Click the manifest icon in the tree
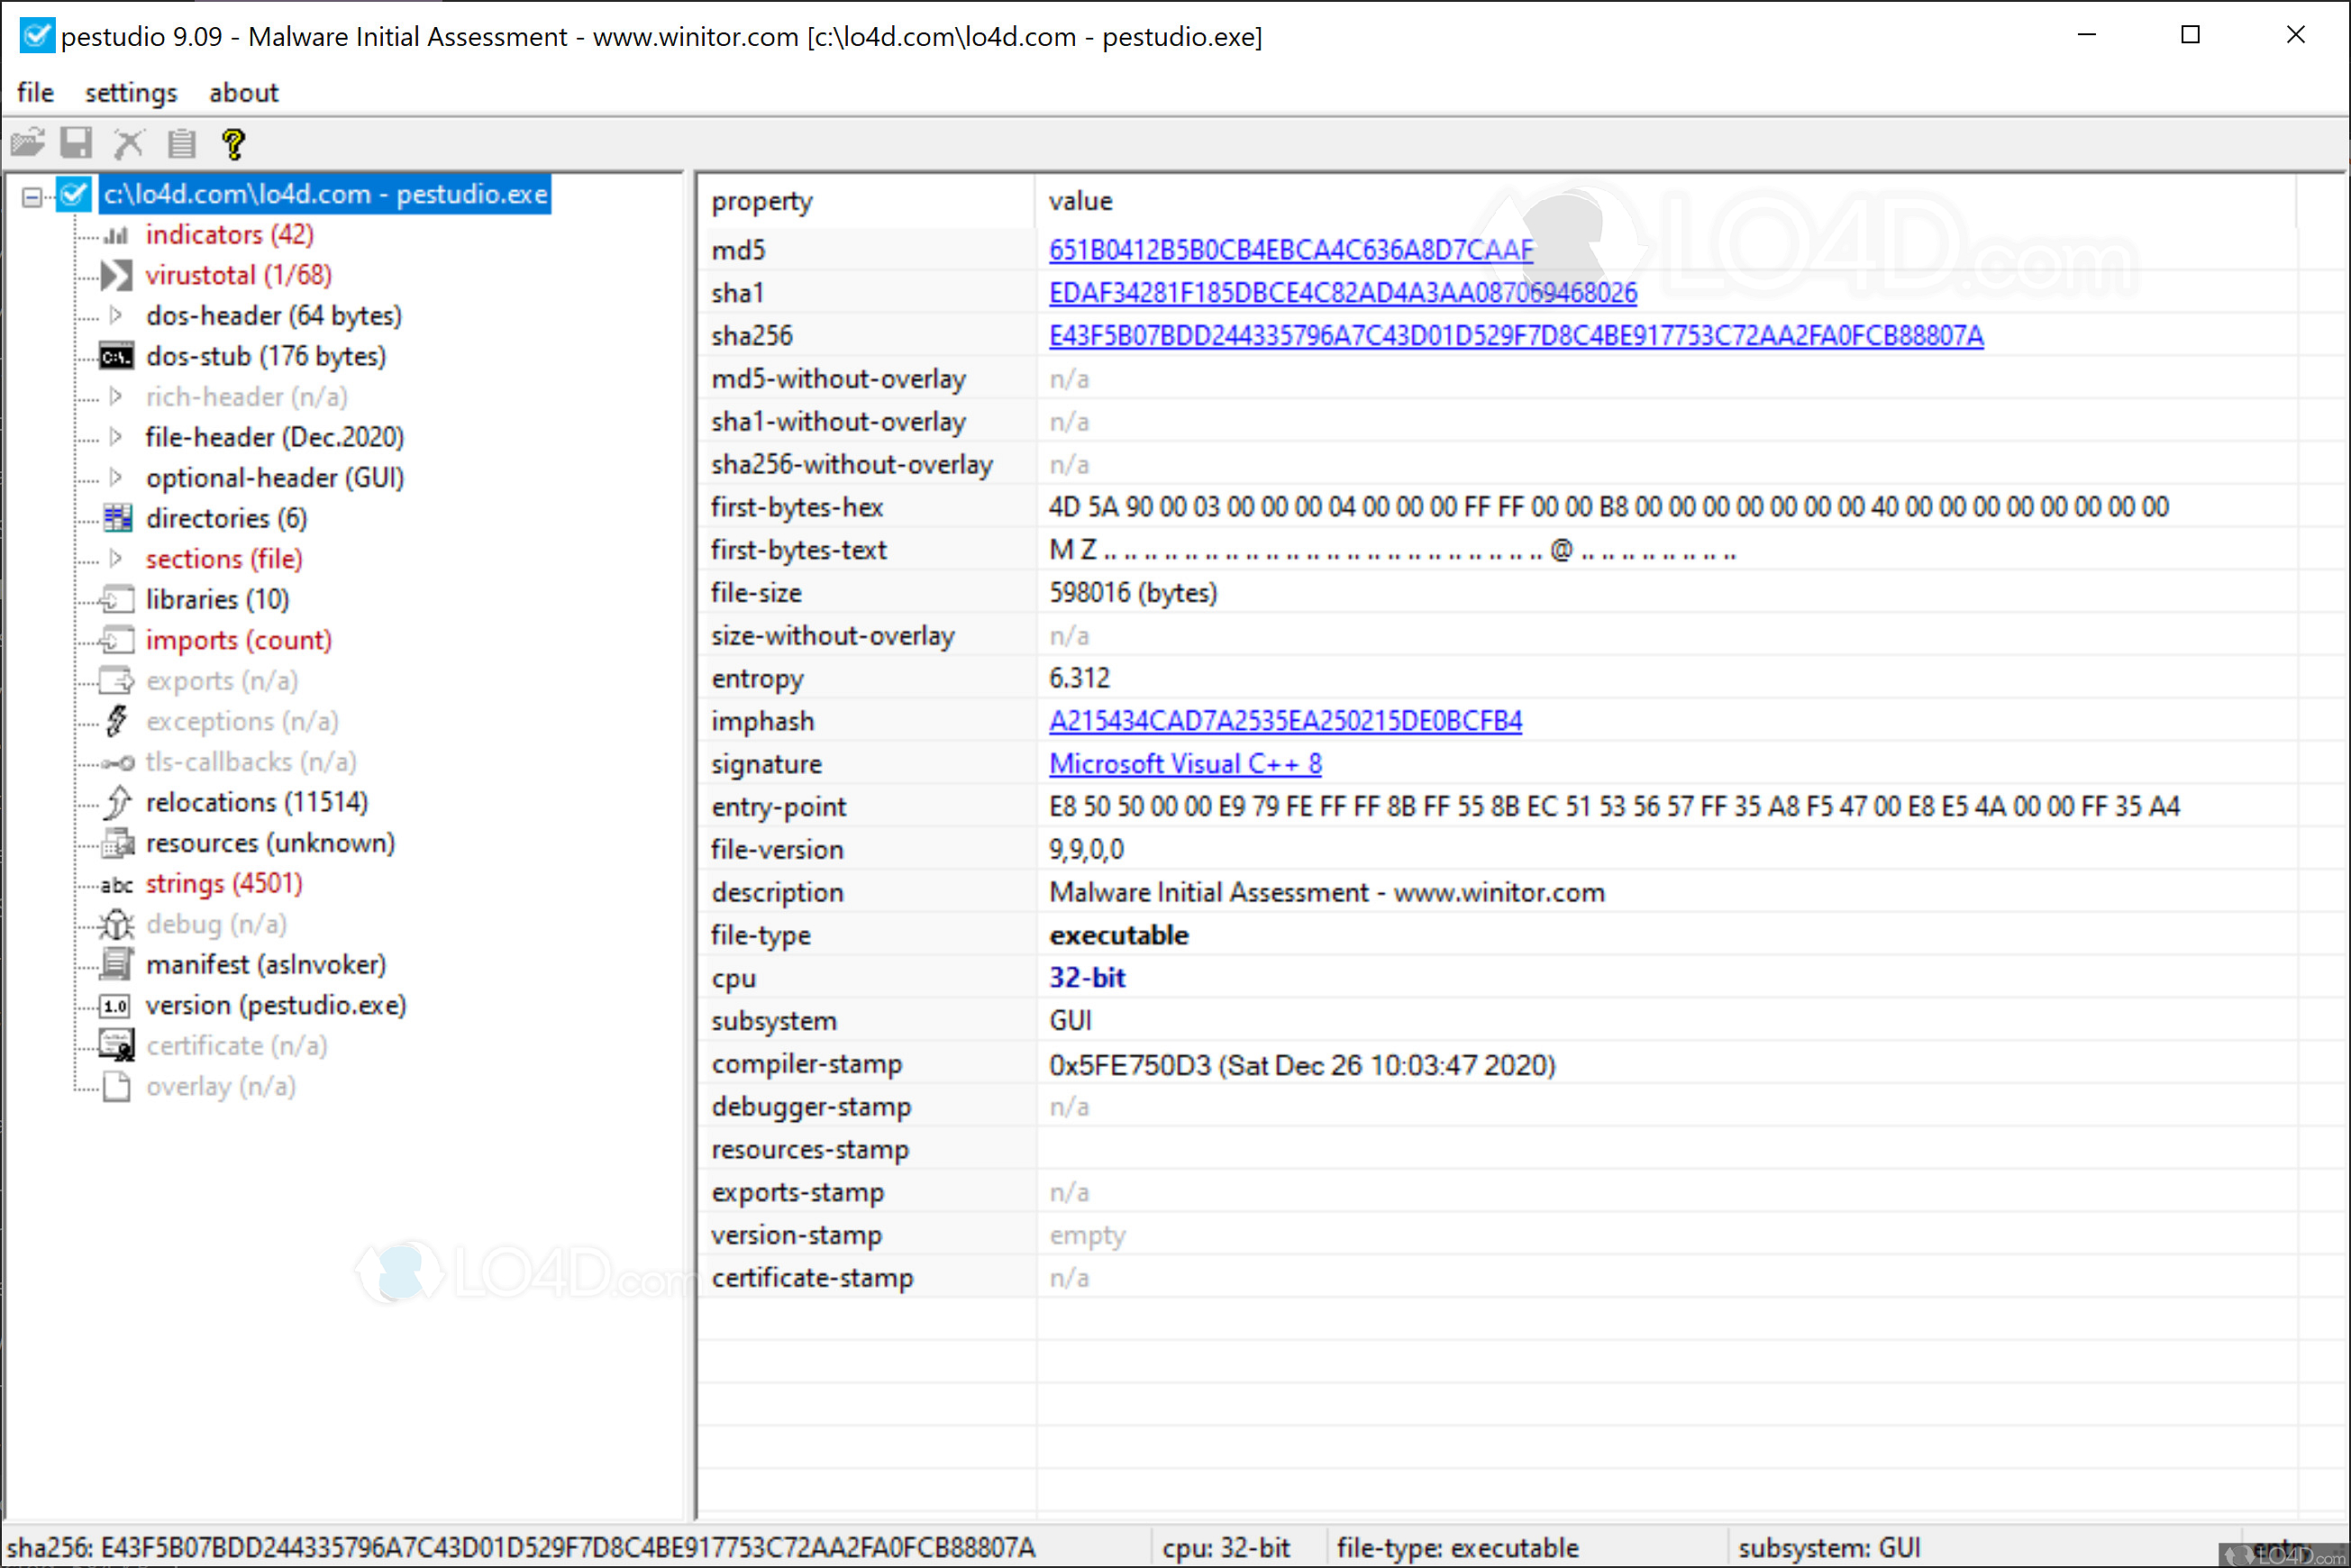 (x=116, y=964)
